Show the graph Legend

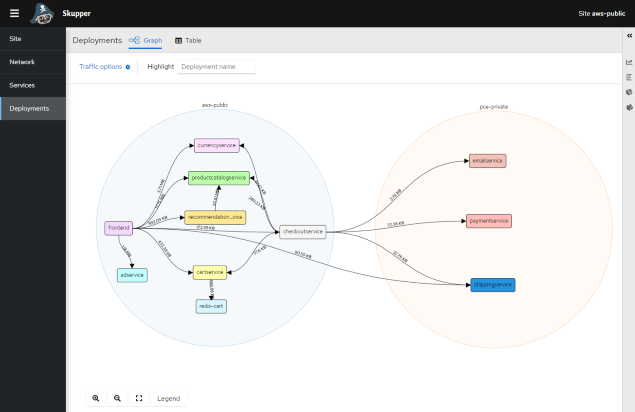coord(168,399)
